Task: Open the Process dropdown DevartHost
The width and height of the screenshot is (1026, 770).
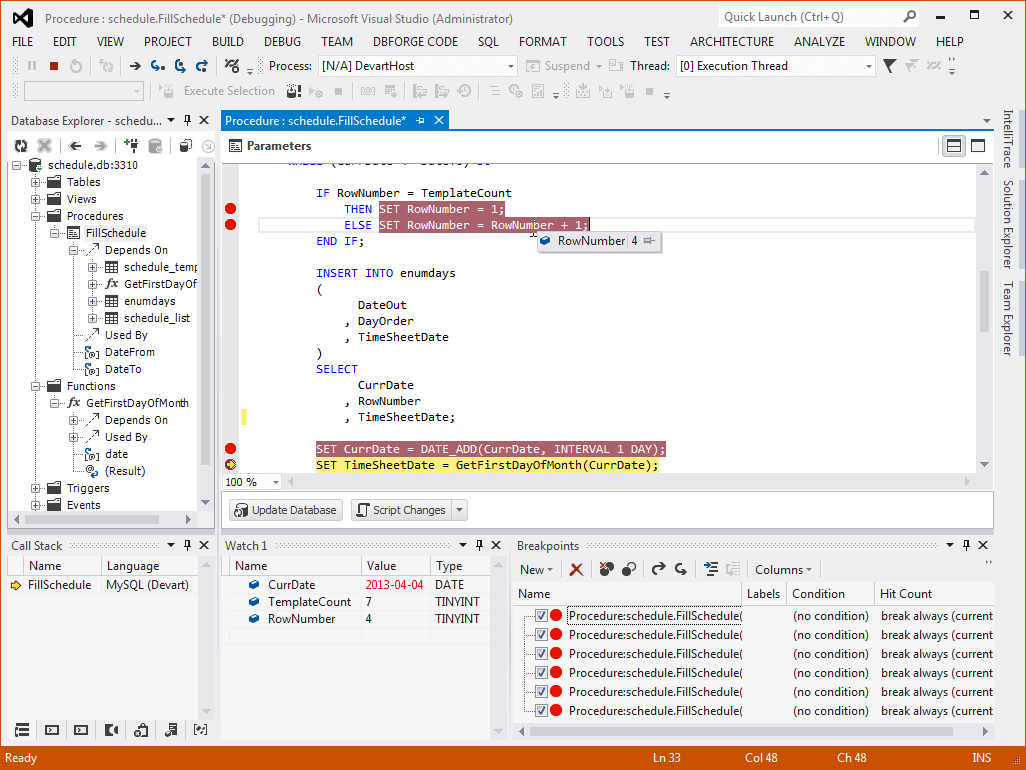Action: pos(418,66)
